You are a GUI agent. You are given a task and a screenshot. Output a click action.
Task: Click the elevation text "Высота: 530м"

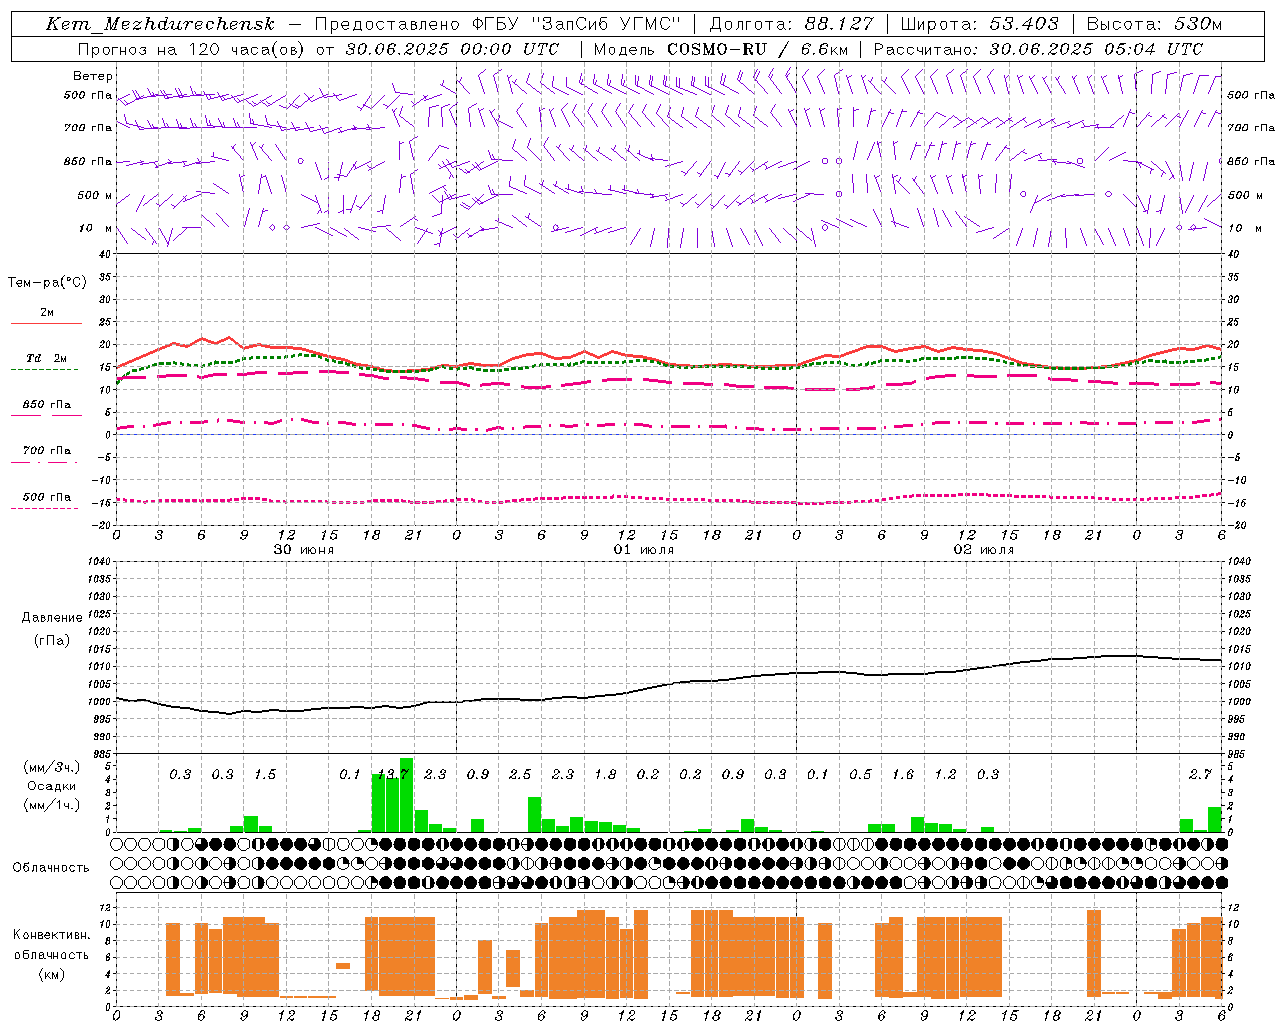(x=1155, y=25)
